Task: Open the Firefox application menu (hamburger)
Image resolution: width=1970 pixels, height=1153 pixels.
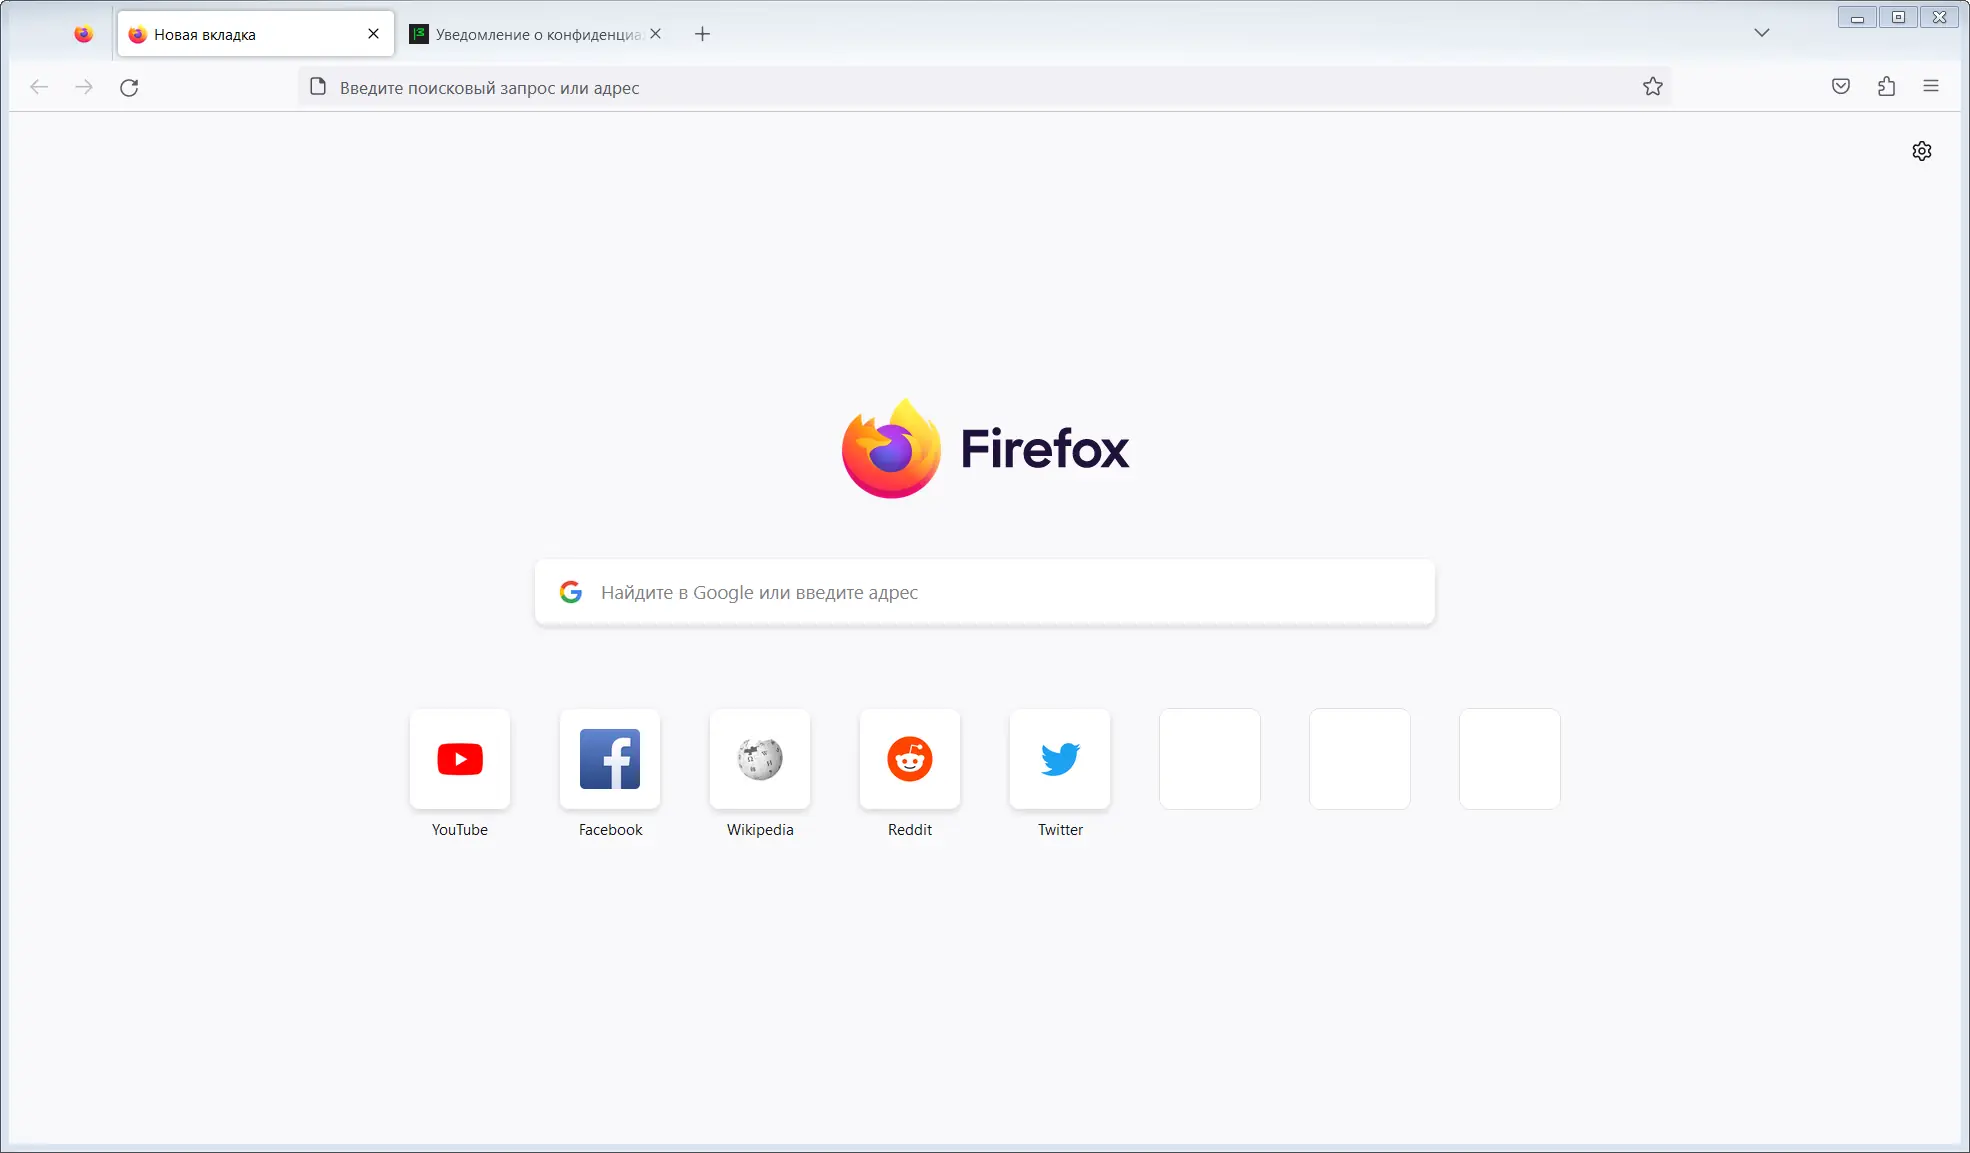Action: coord(1931,87)
